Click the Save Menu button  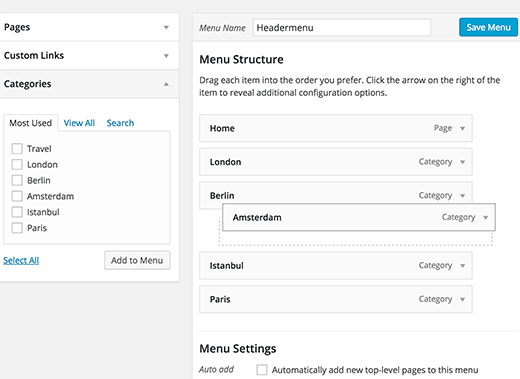pyautogui.click(x=488, y=27)
